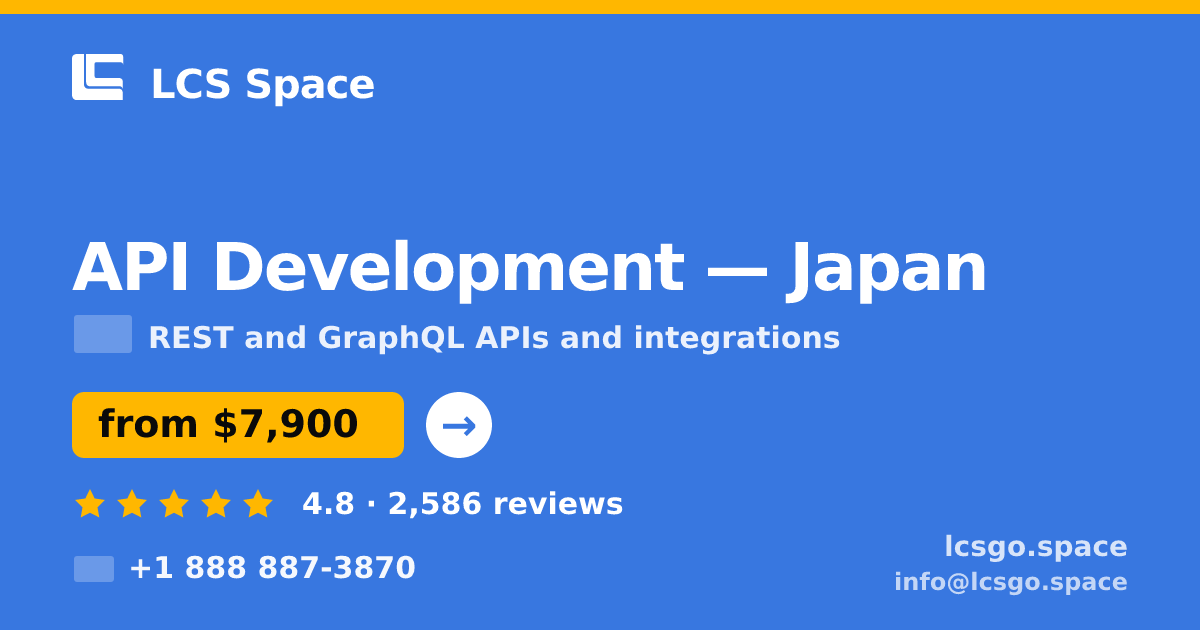Click the from $7,900 price button
Viewport: 1200px width, 630px height.
(x=238, y=425)
